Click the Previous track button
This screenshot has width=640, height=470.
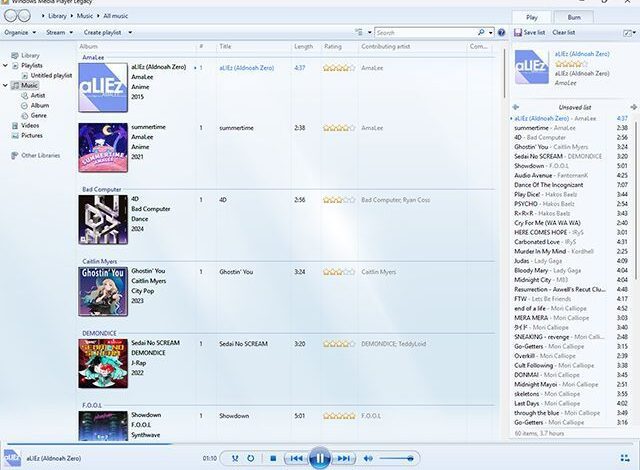click(296, 458)
